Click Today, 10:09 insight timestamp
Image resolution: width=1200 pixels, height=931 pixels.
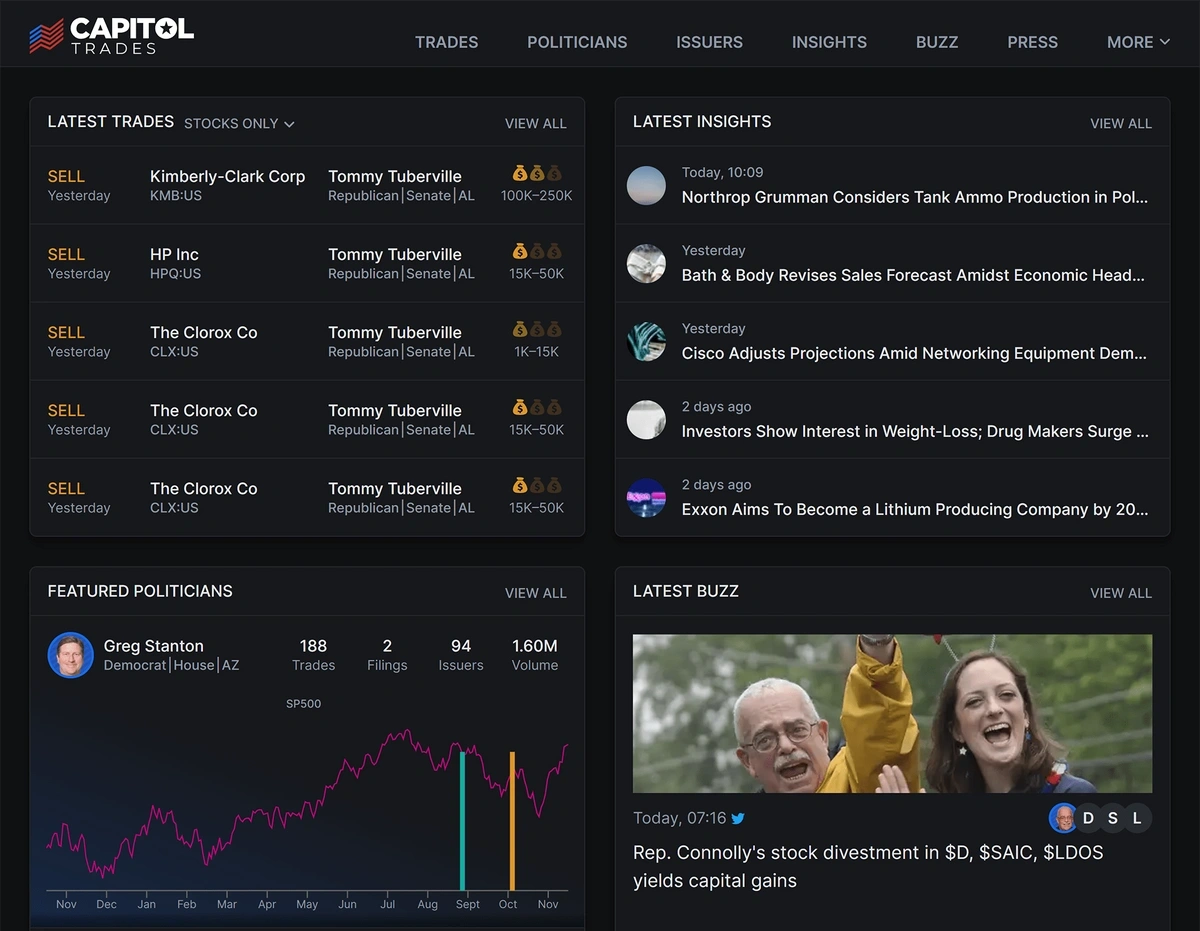click(x=722, y=172)
